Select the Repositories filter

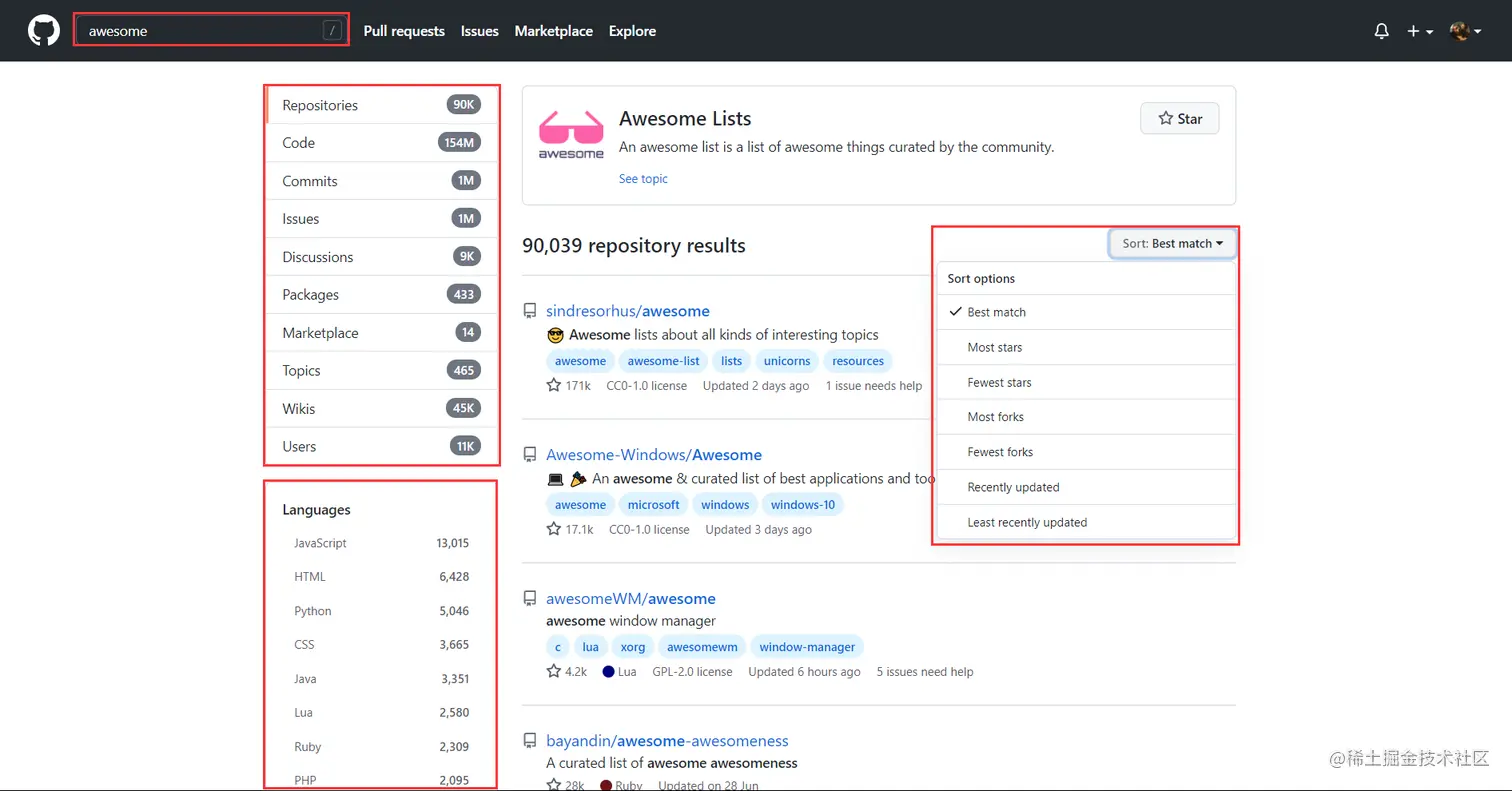pos(382,105)
